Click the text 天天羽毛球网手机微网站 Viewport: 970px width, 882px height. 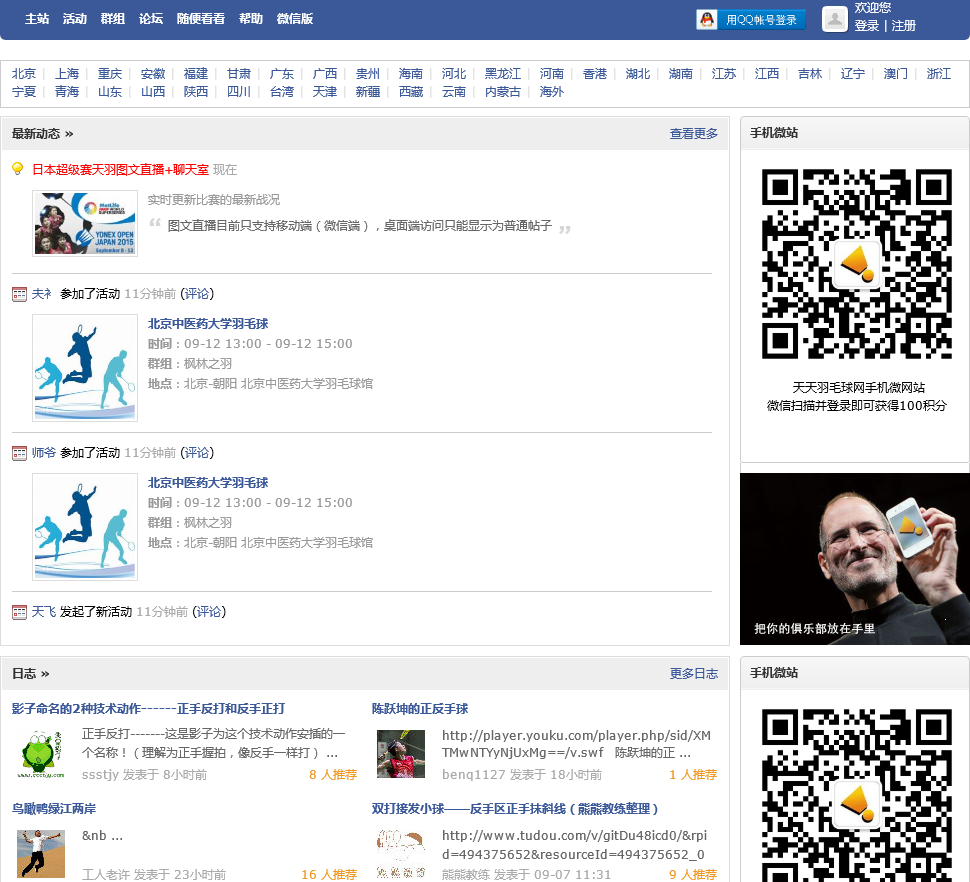[859, 388]
